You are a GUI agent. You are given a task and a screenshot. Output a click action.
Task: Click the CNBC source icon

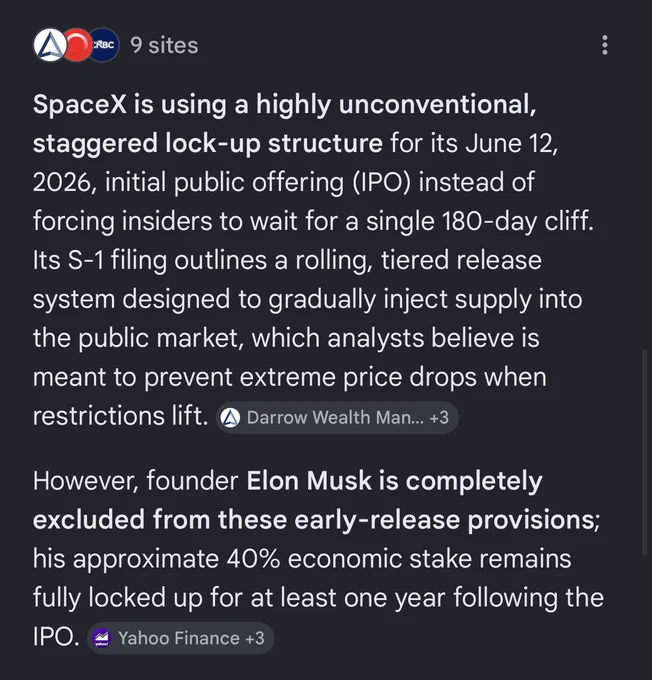pos(103,45)
